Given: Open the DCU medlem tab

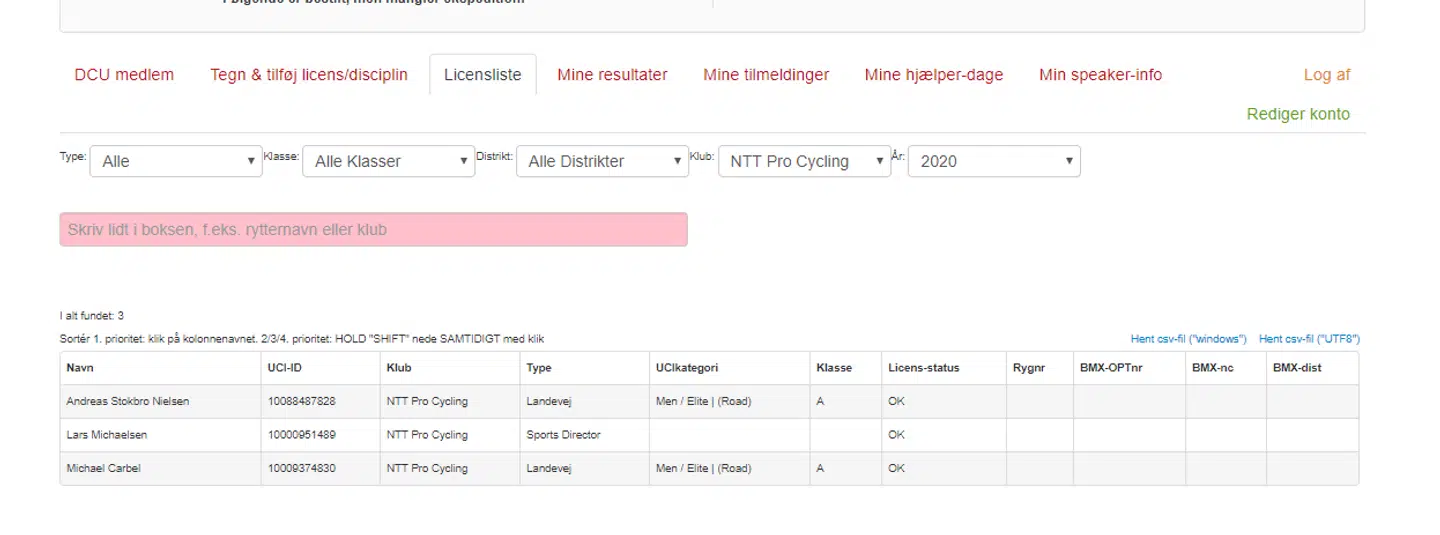Looking at the screenshot, I should click(x=124, y=75).
